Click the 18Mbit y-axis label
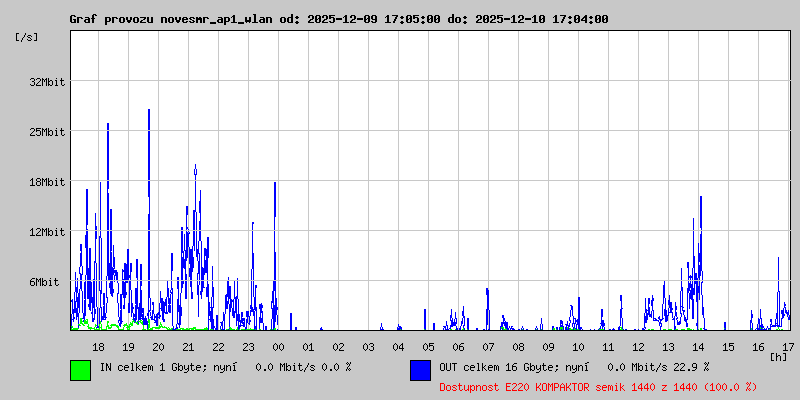The height and width of the screenshot is (400, 800). click(47, 182)
